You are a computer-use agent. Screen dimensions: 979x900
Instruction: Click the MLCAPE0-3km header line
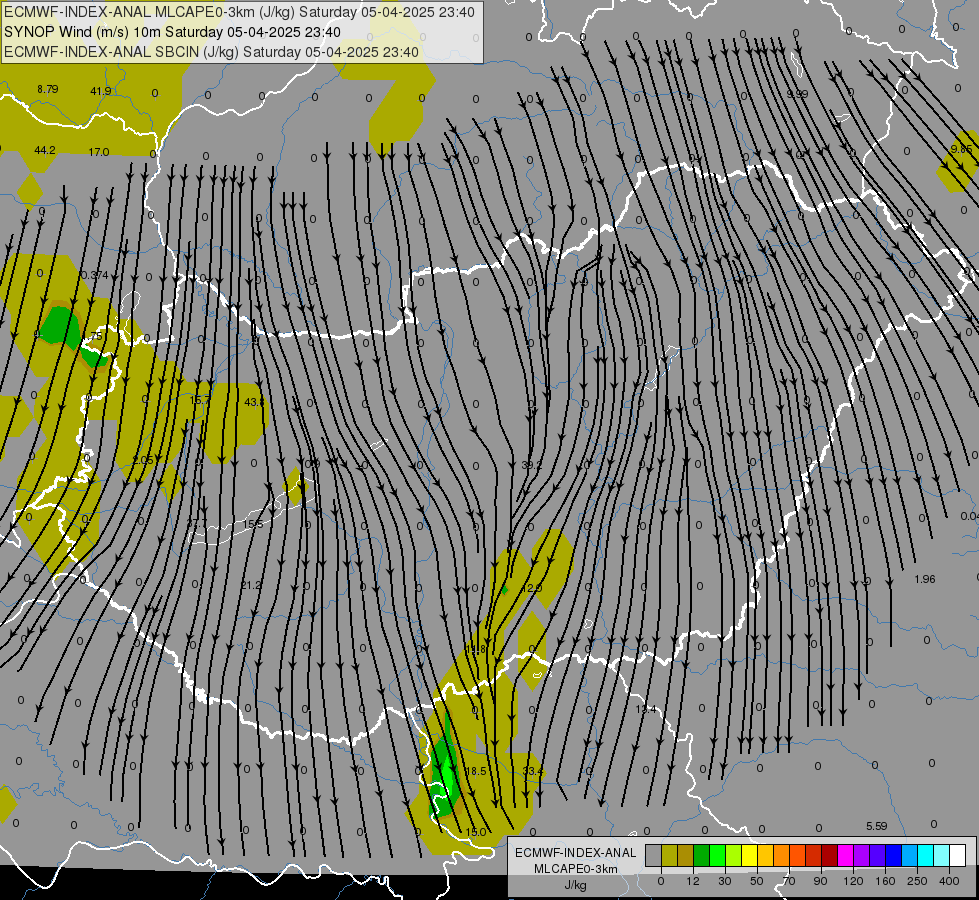coord(239,12)
